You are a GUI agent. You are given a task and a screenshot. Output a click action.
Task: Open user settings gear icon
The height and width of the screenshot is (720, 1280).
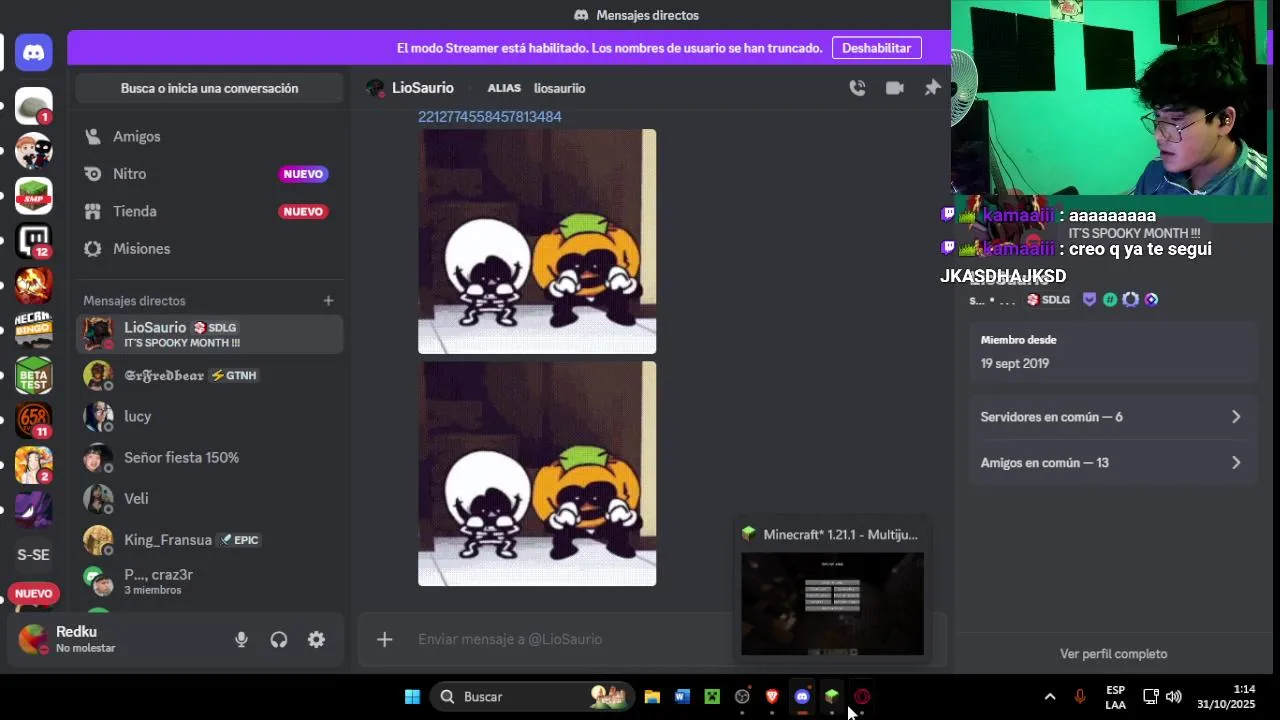click(x=316, y=640)
